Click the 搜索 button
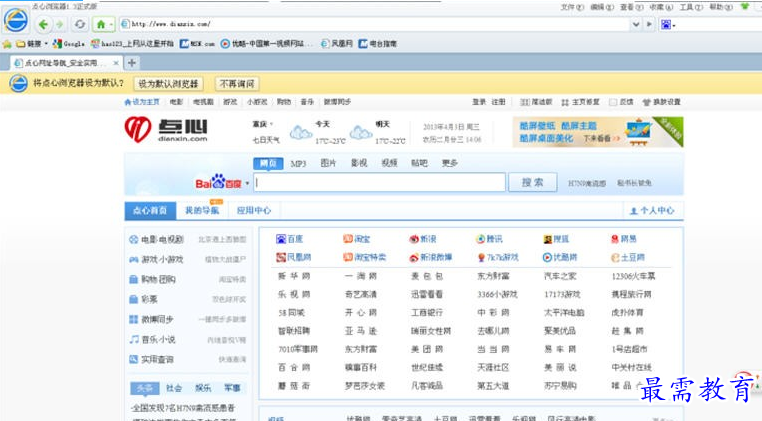Image resolution: width=762 pixels, height=421 pixels. [x=533, y=183]
